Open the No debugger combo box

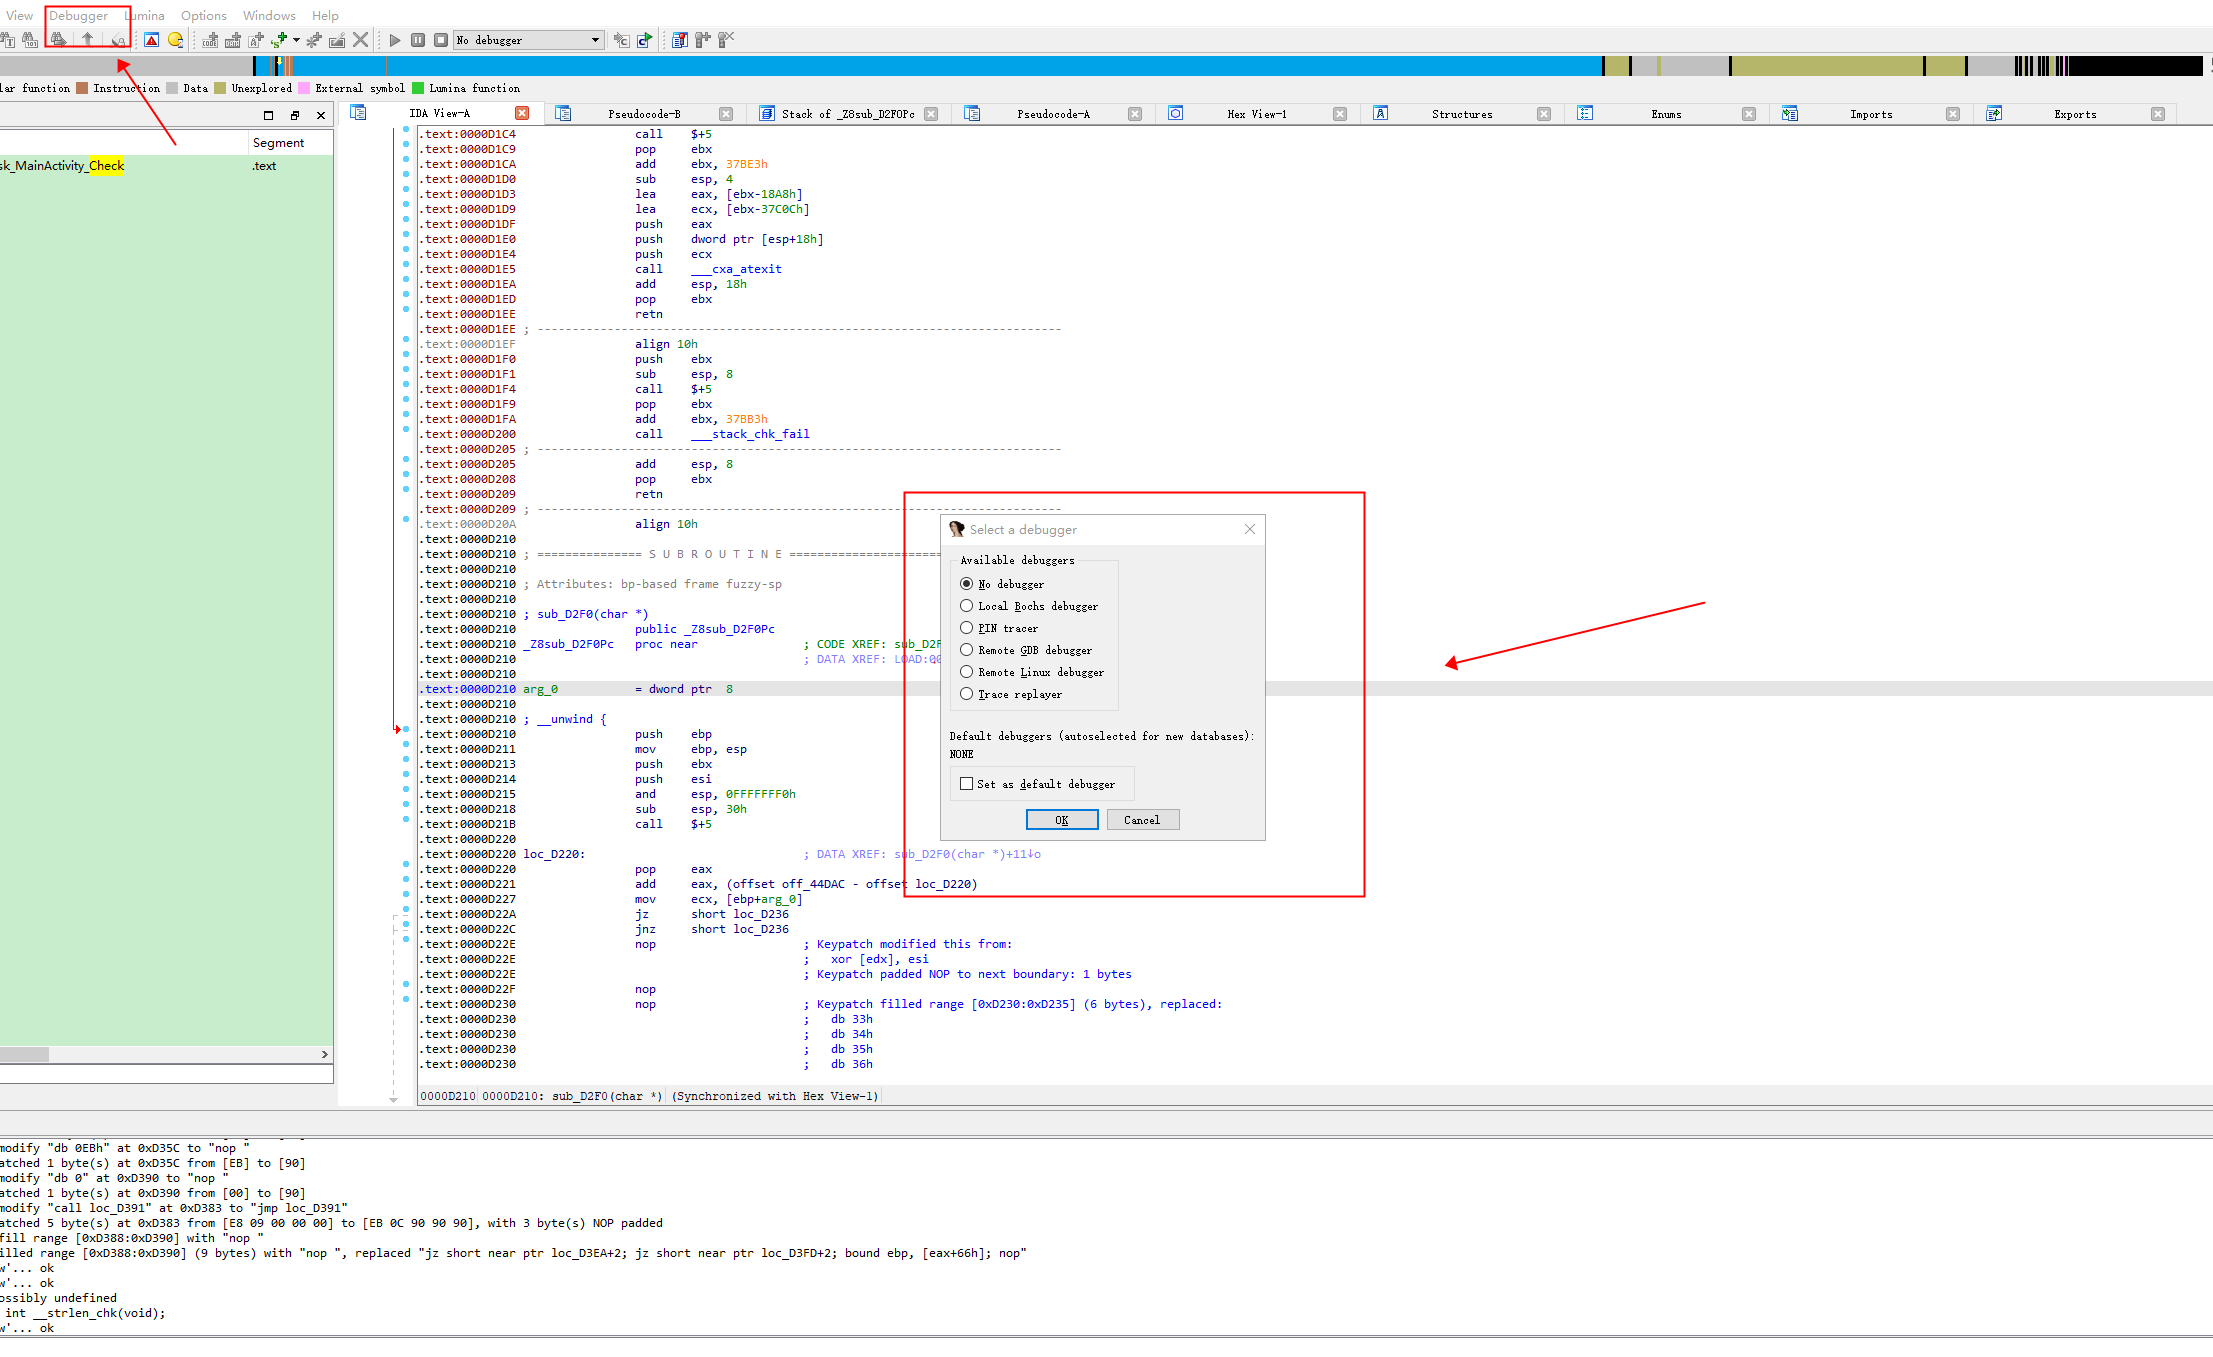pyautogui.click(x=528, y=40)
